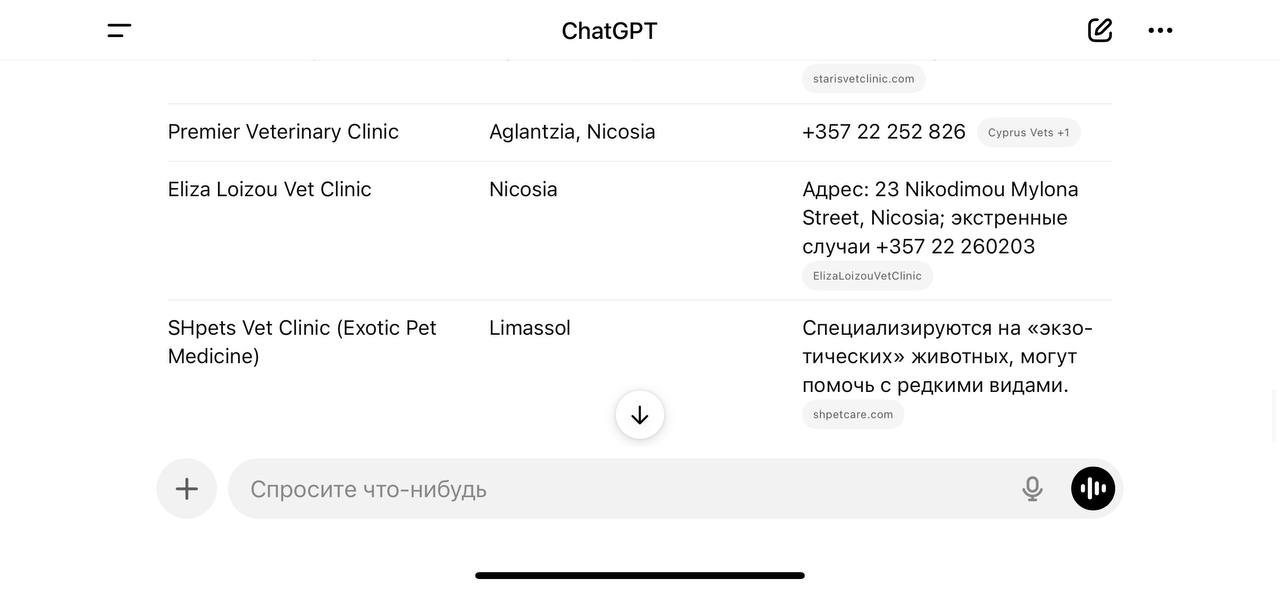Image resolution: width=1280 pixels, height=590 pixels.
Task: Select the Premier Veterinary Clinic cell
Action: (x=283, y=132)
